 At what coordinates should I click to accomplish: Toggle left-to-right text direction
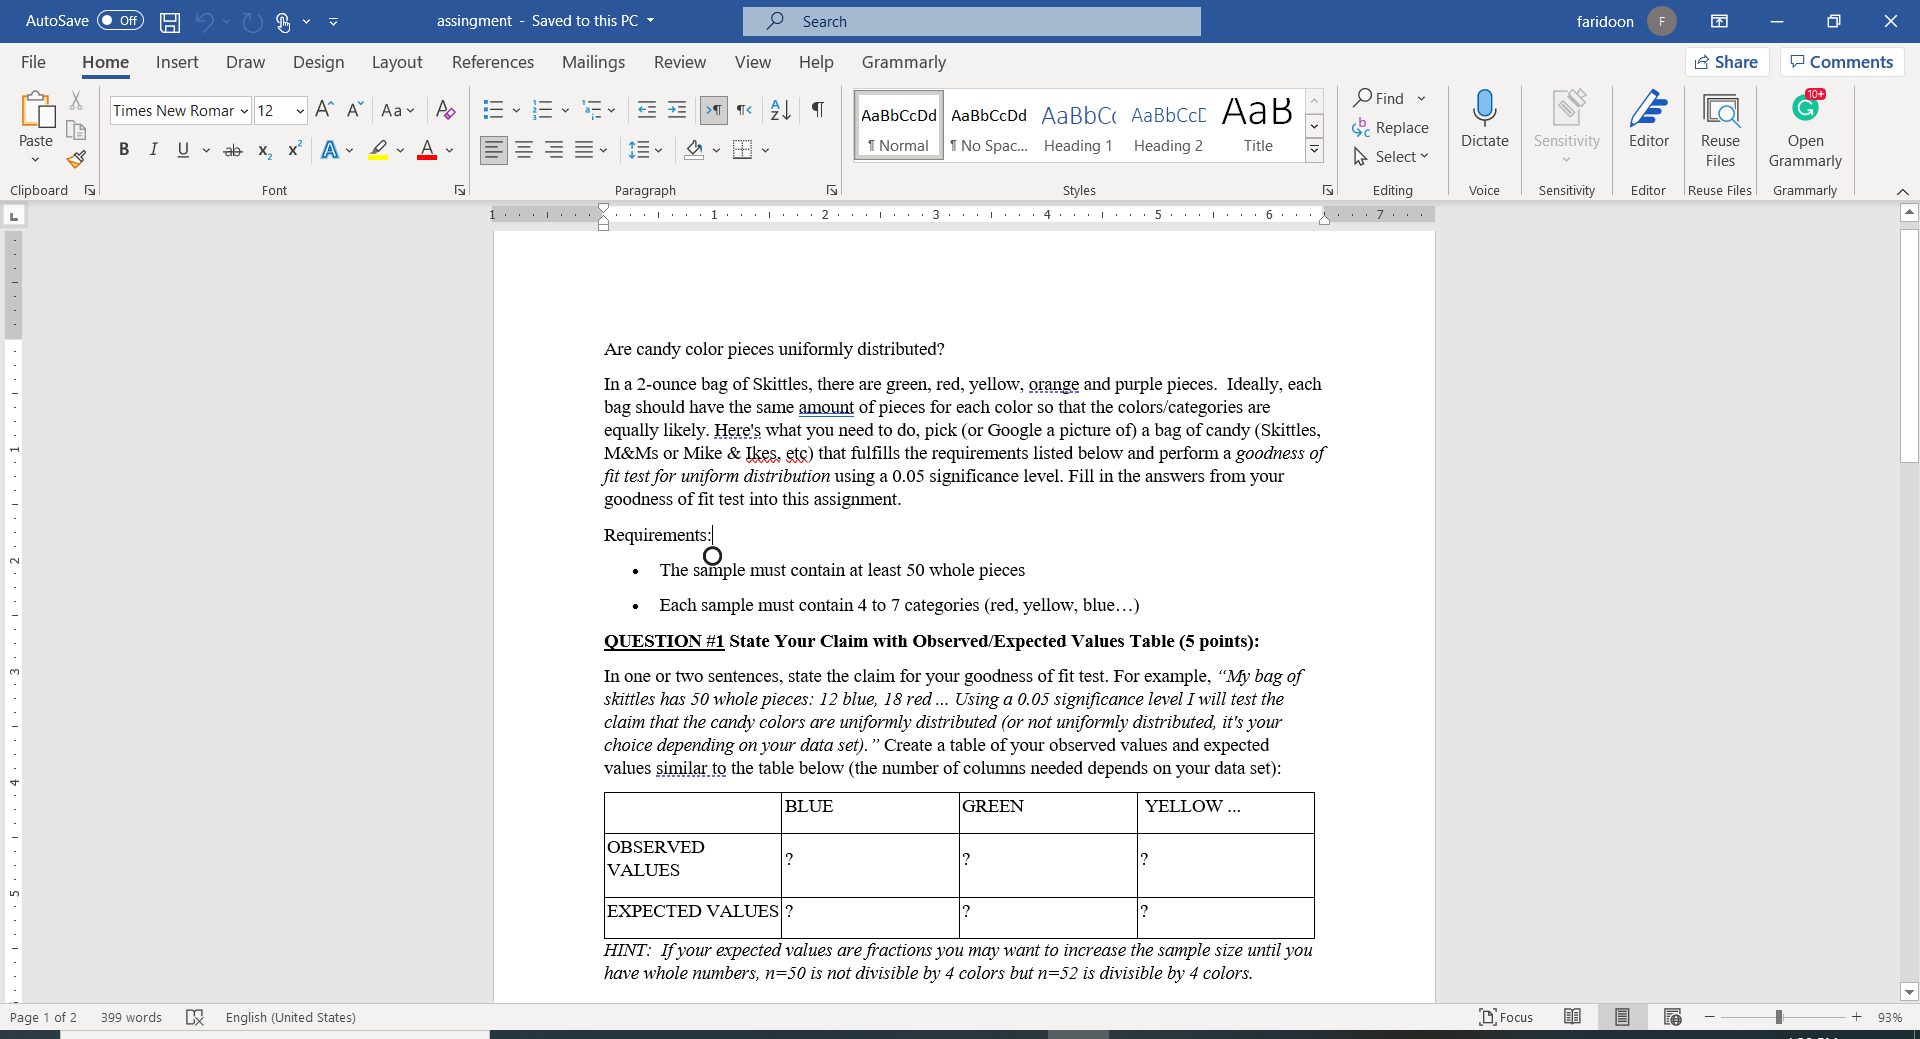click(x=714, y=110)
